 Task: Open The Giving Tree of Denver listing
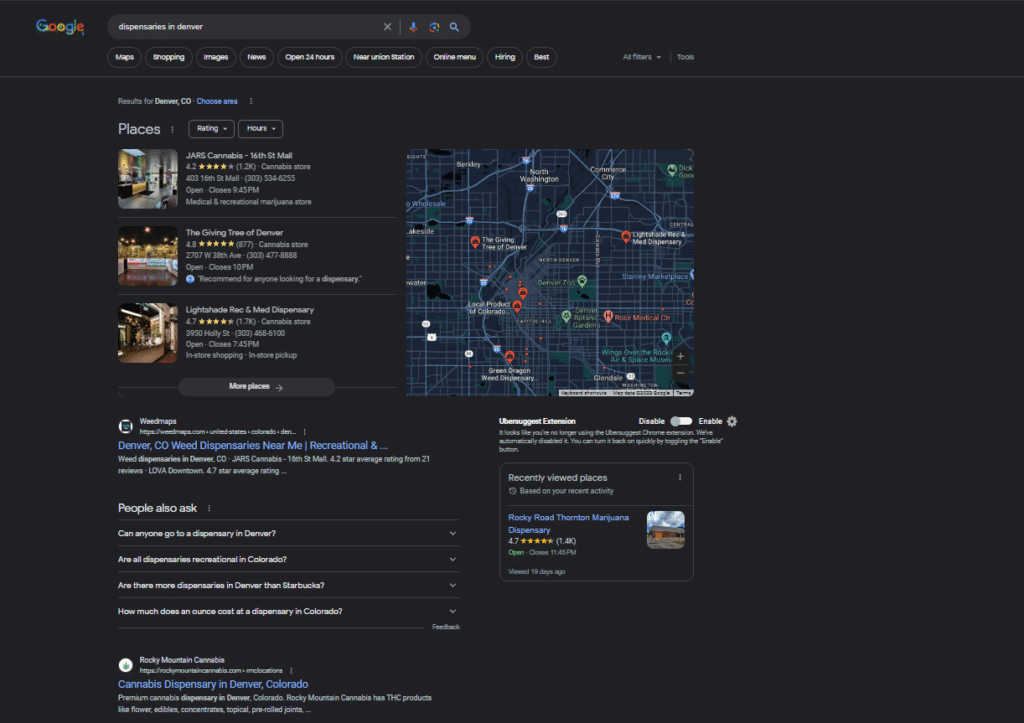234,233
